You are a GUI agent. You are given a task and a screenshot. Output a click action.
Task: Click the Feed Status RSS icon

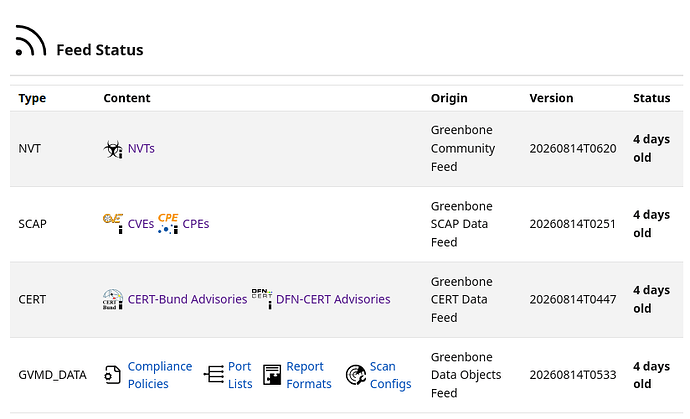coord(31,41)
